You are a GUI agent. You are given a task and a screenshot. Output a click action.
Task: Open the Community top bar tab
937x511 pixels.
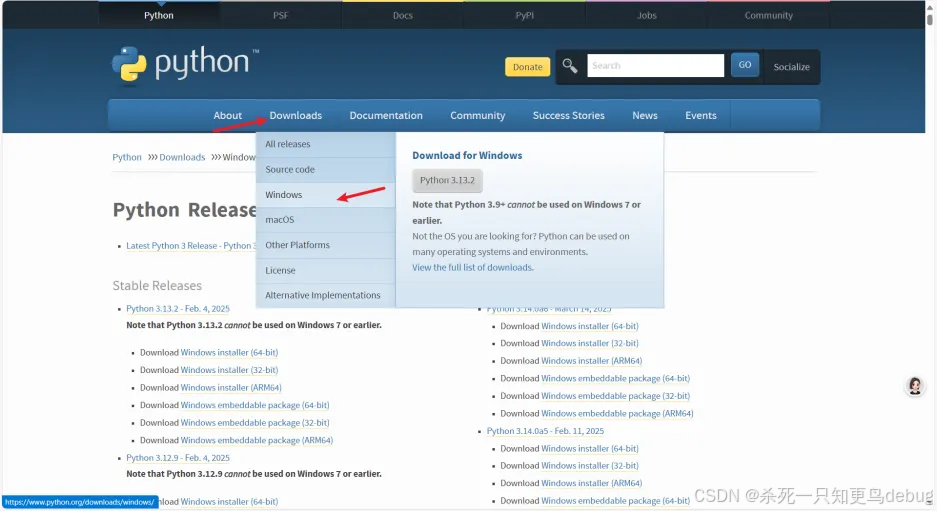[x=768, y=15]
